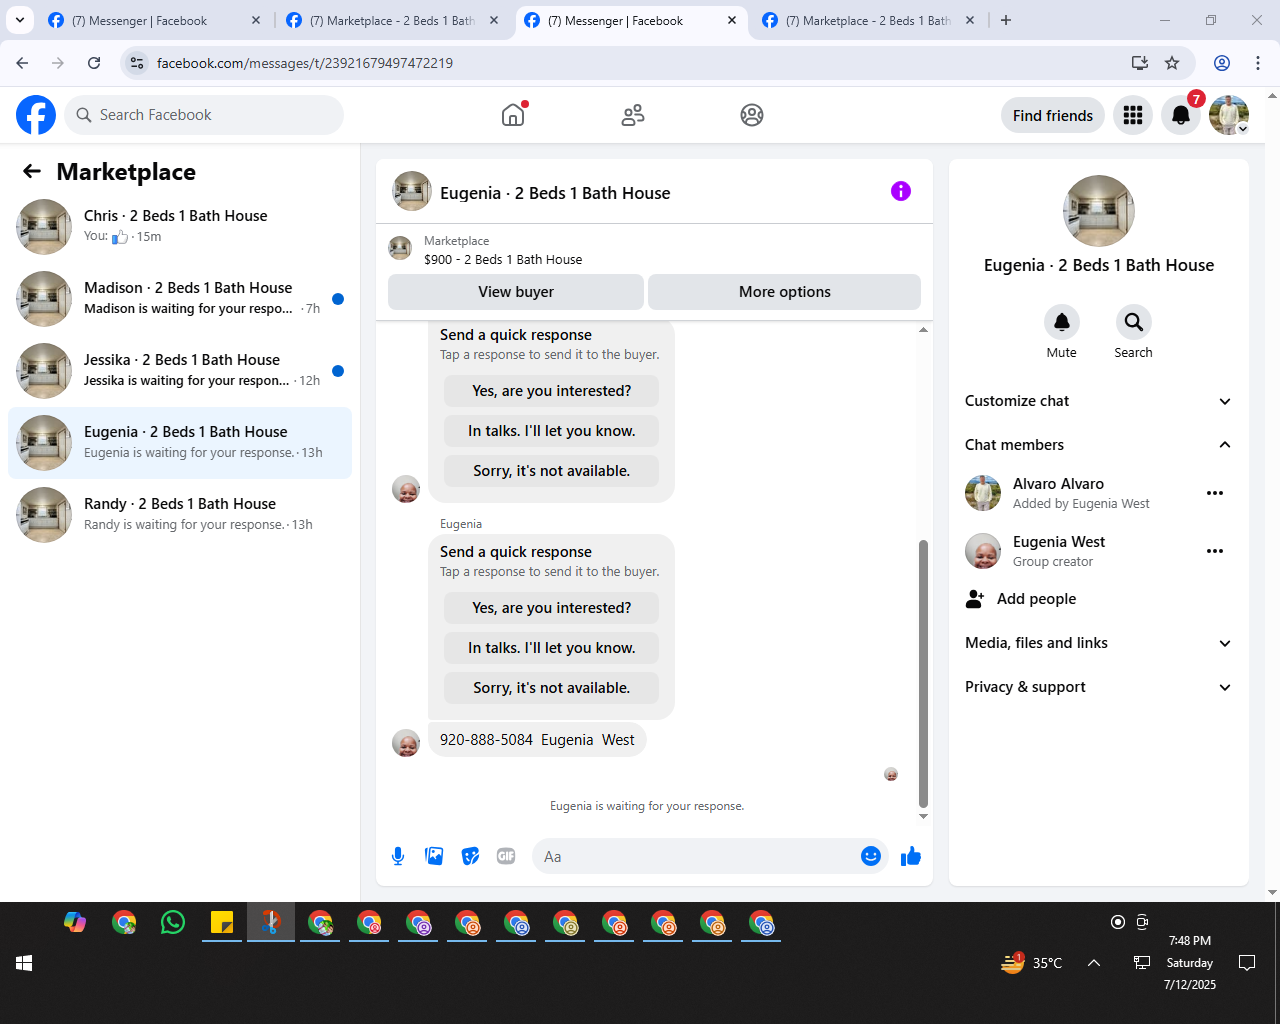Image resolution: width=1280 pixels, height=1024 pixels.
Task: Open WhatsApp from the taskbar
Action: 173,922
